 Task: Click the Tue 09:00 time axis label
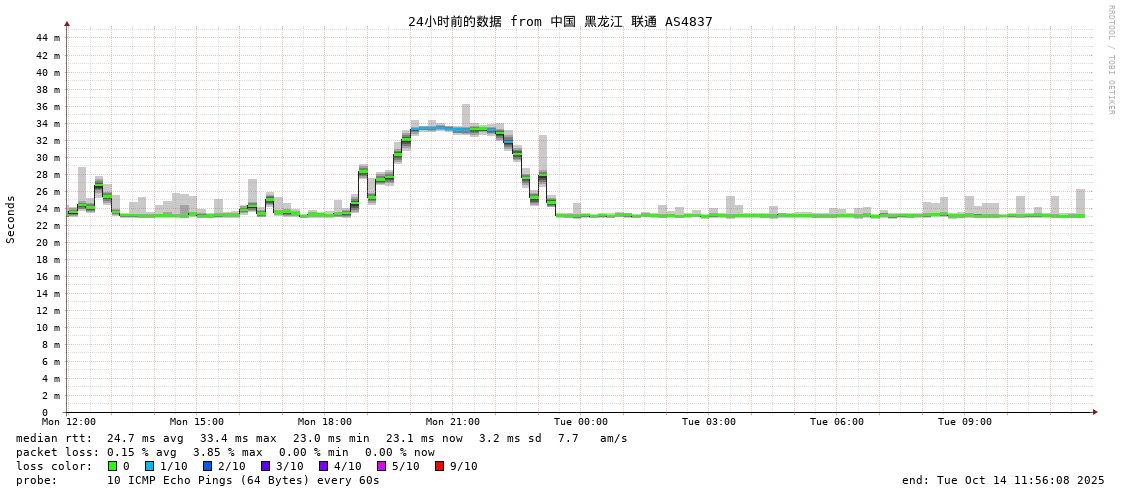pos(964,422)
